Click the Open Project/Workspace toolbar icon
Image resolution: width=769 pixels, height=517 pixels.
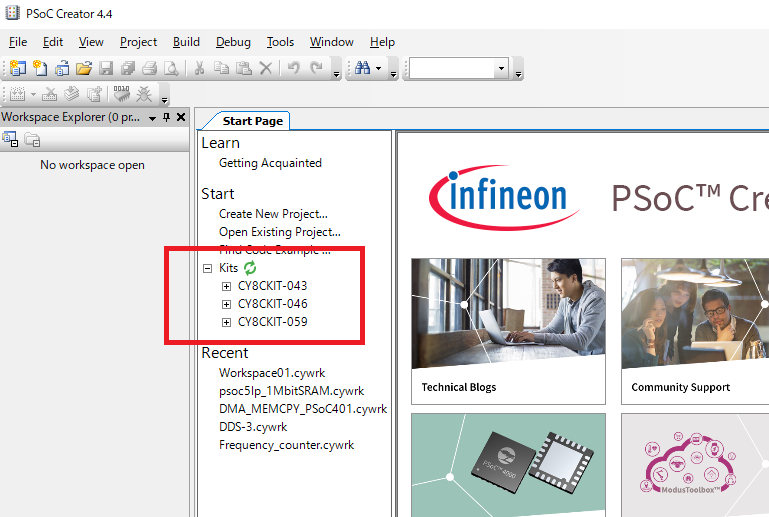click(x=62, y=68)
